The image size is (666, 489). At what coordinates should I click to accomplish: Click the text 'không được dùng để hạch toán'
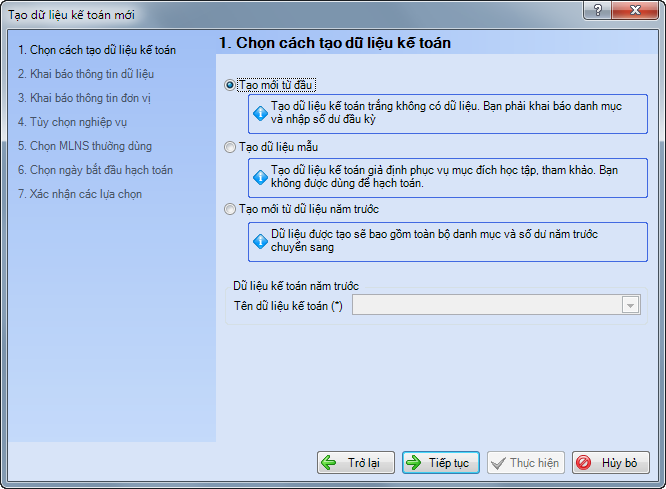pos(347,184)
